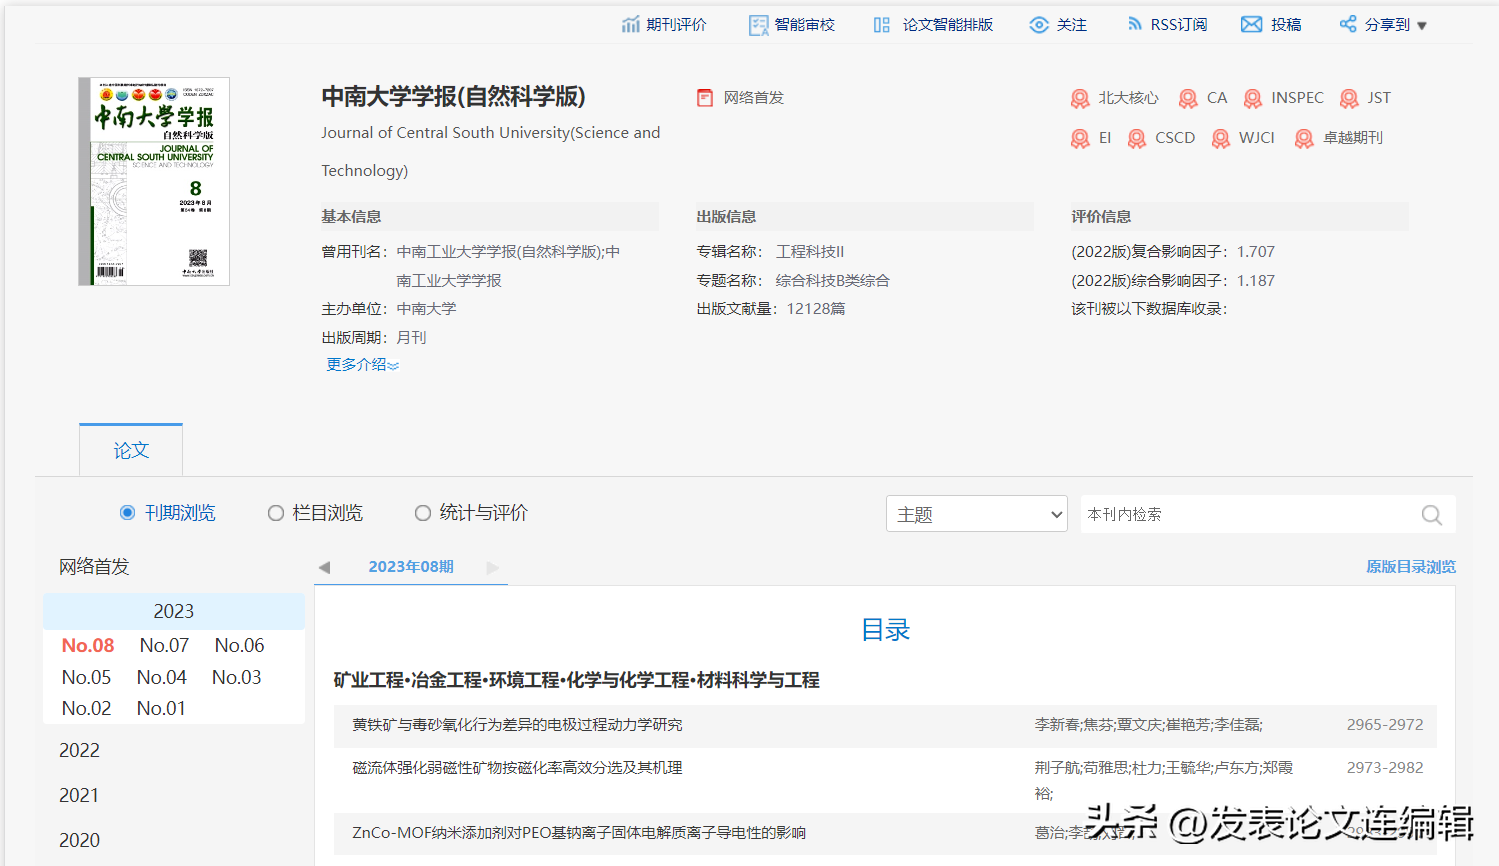Click page range 2965-2972
1499x866 pixels.
click(x=1385, y=725)
